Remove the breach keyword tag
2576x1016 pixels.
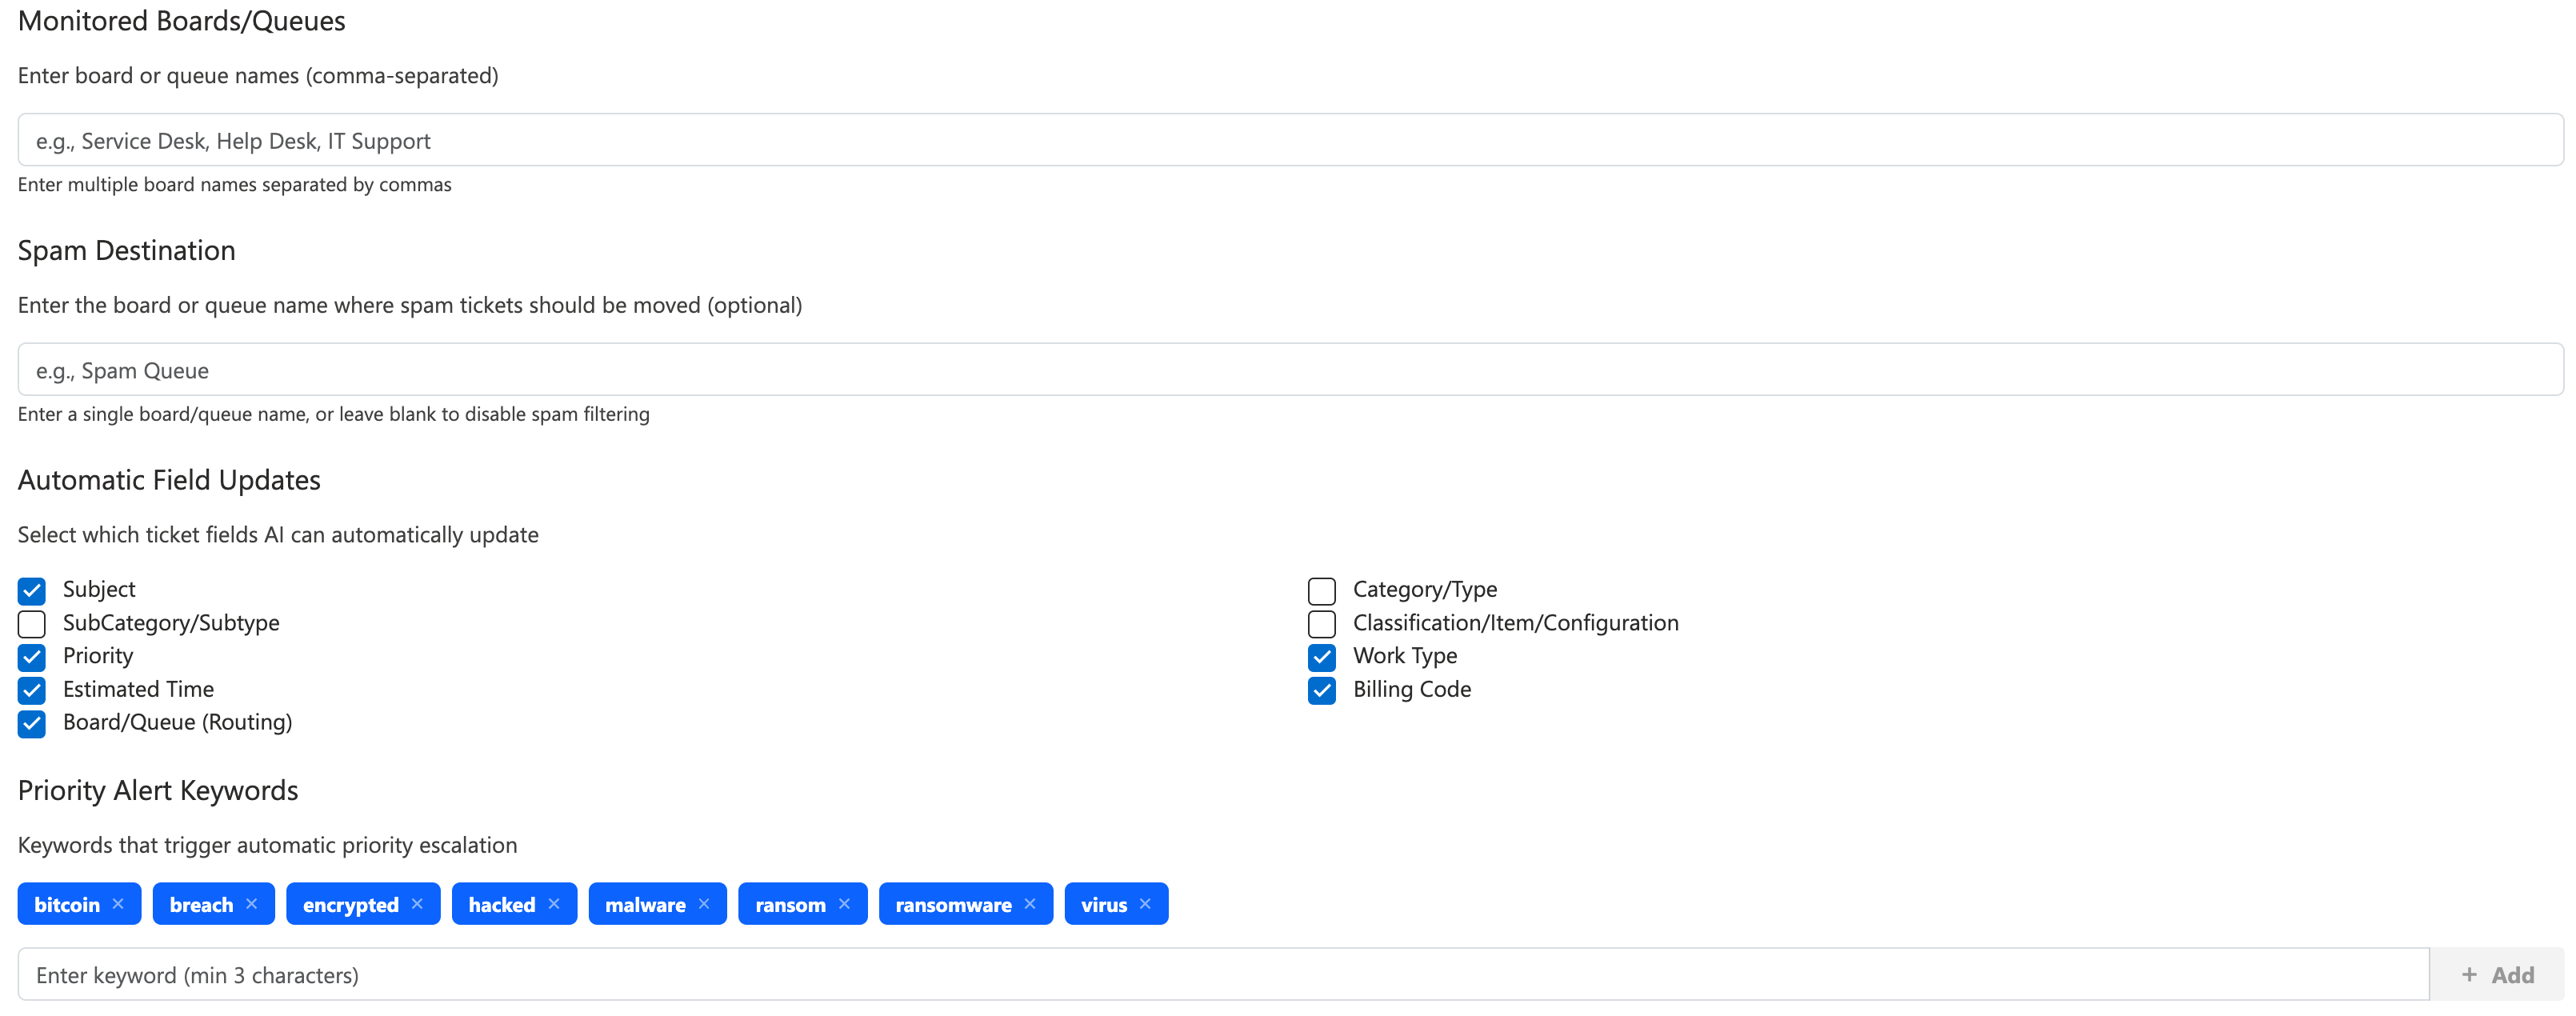[x=253, y=903]
